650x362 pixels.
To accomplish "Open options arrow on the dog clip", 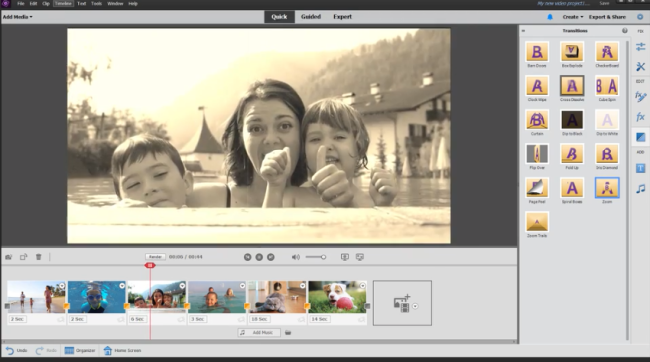I will tap(362, 286).
